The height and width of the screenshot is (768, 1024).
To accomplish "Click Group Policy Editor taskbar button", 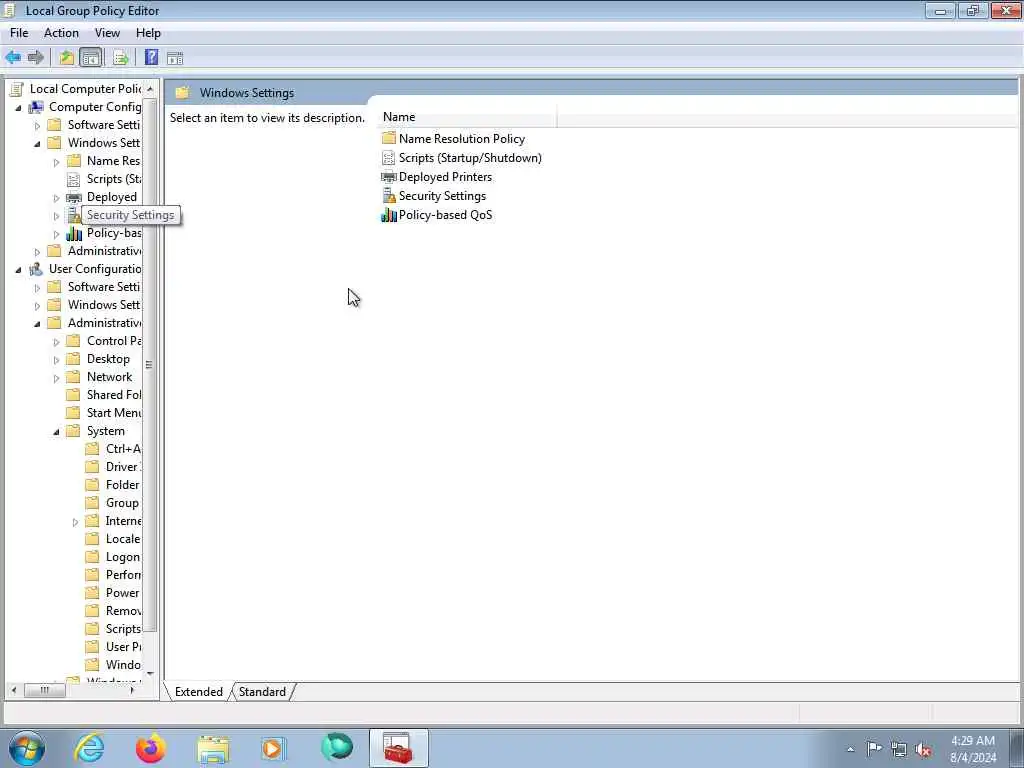I will tap(398, 748).
